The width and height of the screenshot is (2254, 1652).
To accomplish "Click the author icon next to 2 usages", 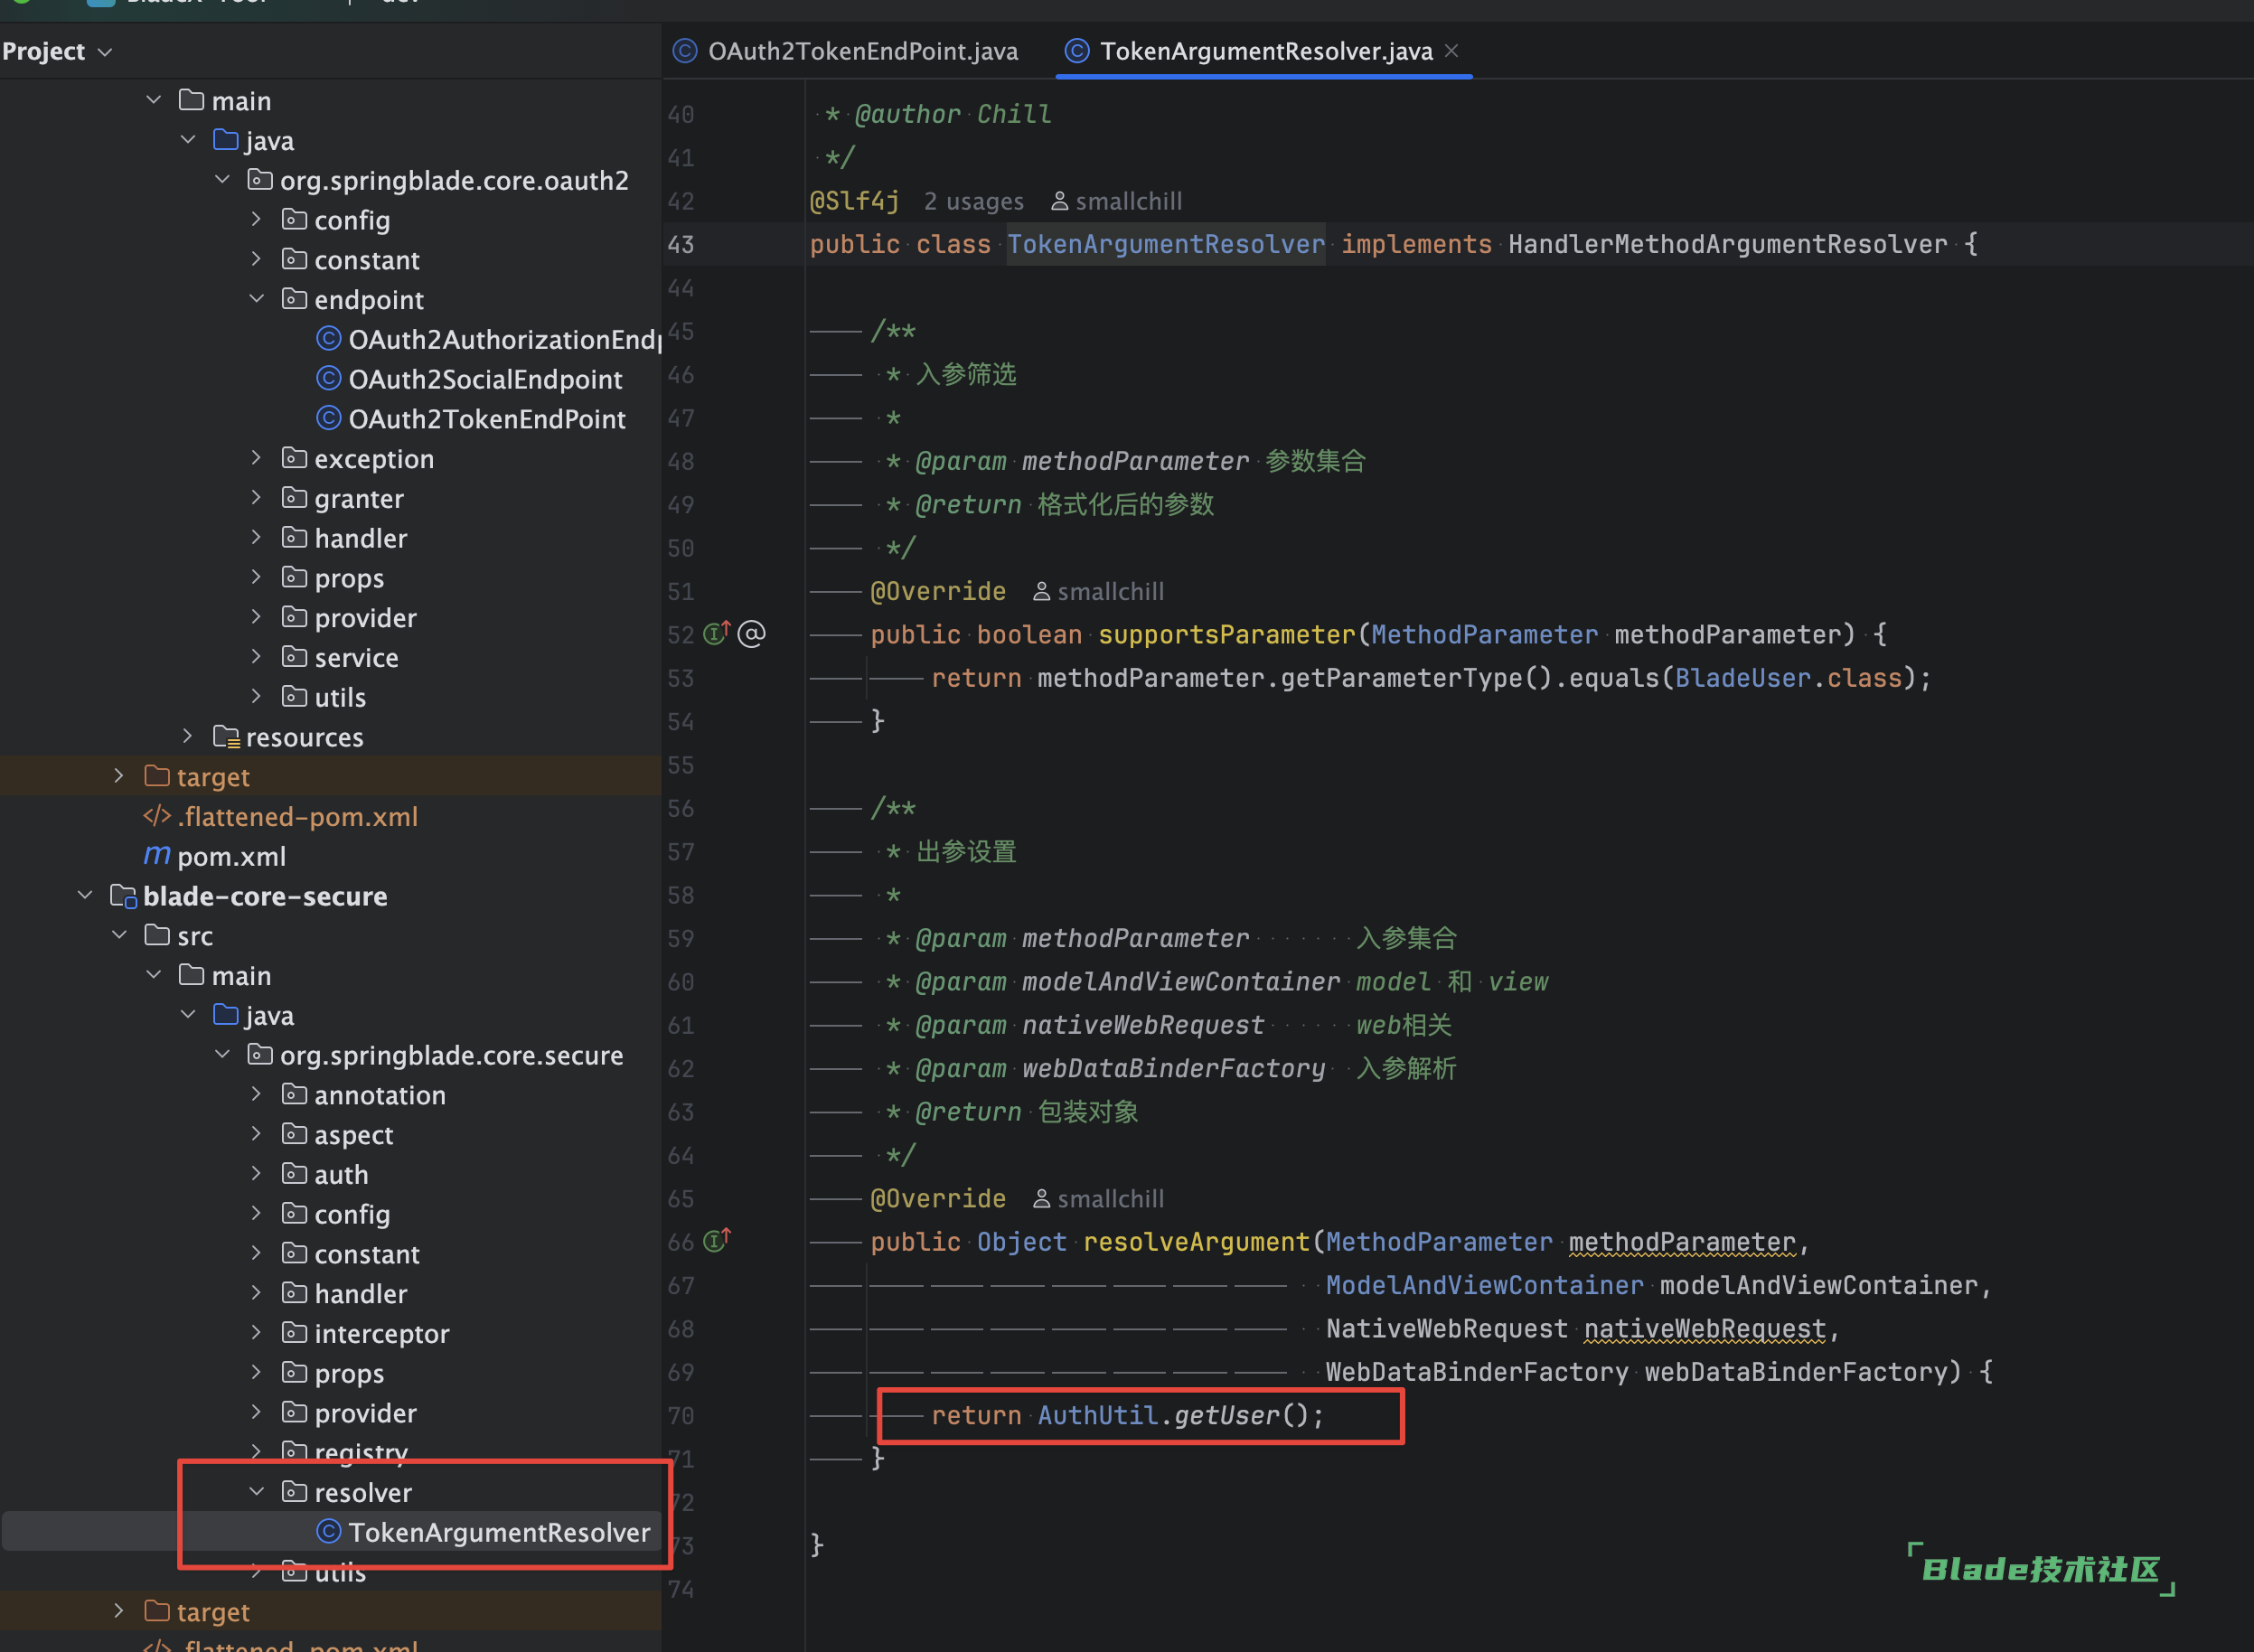I will pos(1059,201).
